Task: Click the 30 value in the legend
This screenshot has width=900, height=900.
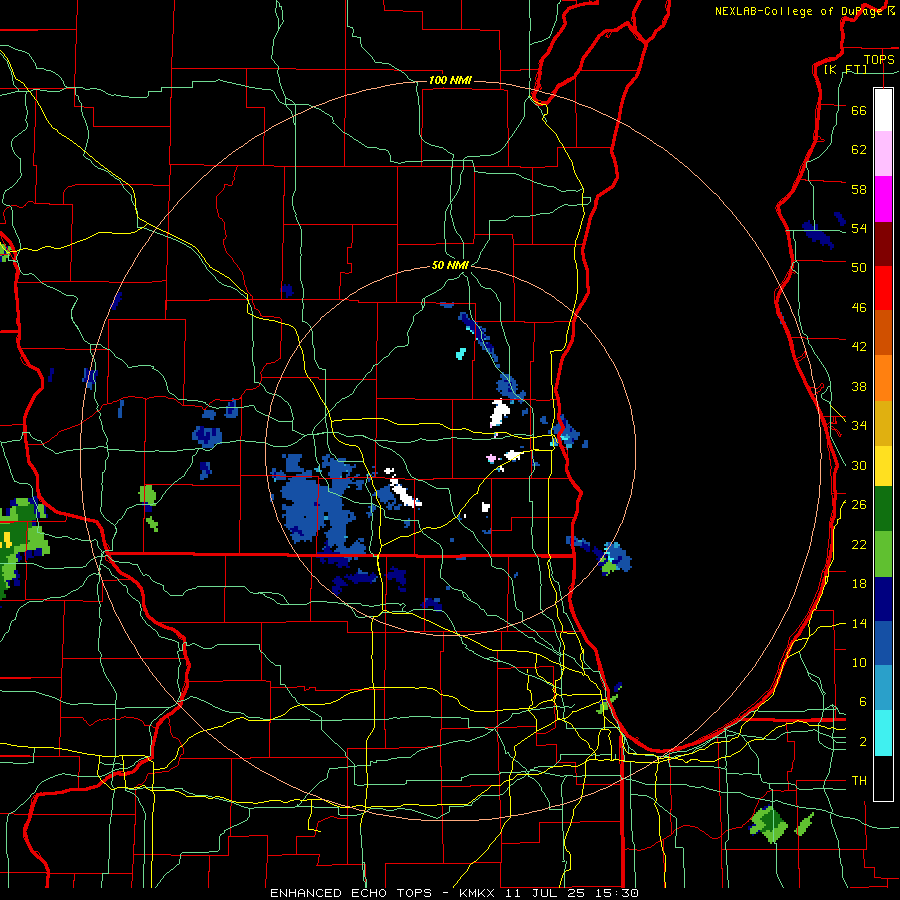Action: [x=859, y=465]
